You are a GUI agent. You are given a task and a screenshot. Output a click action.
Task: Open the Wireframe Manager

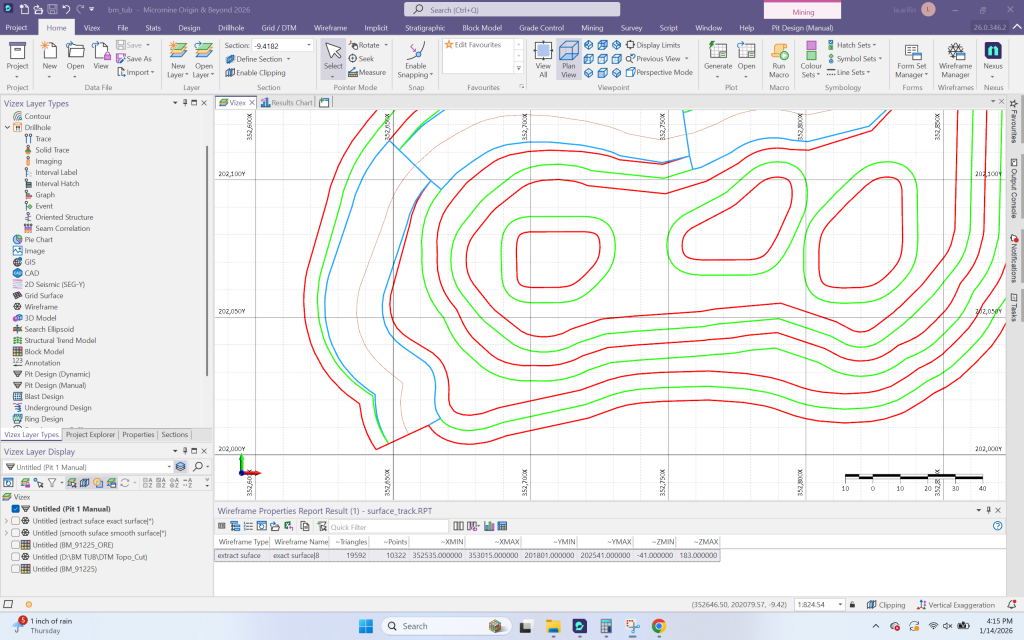point(955,60)
